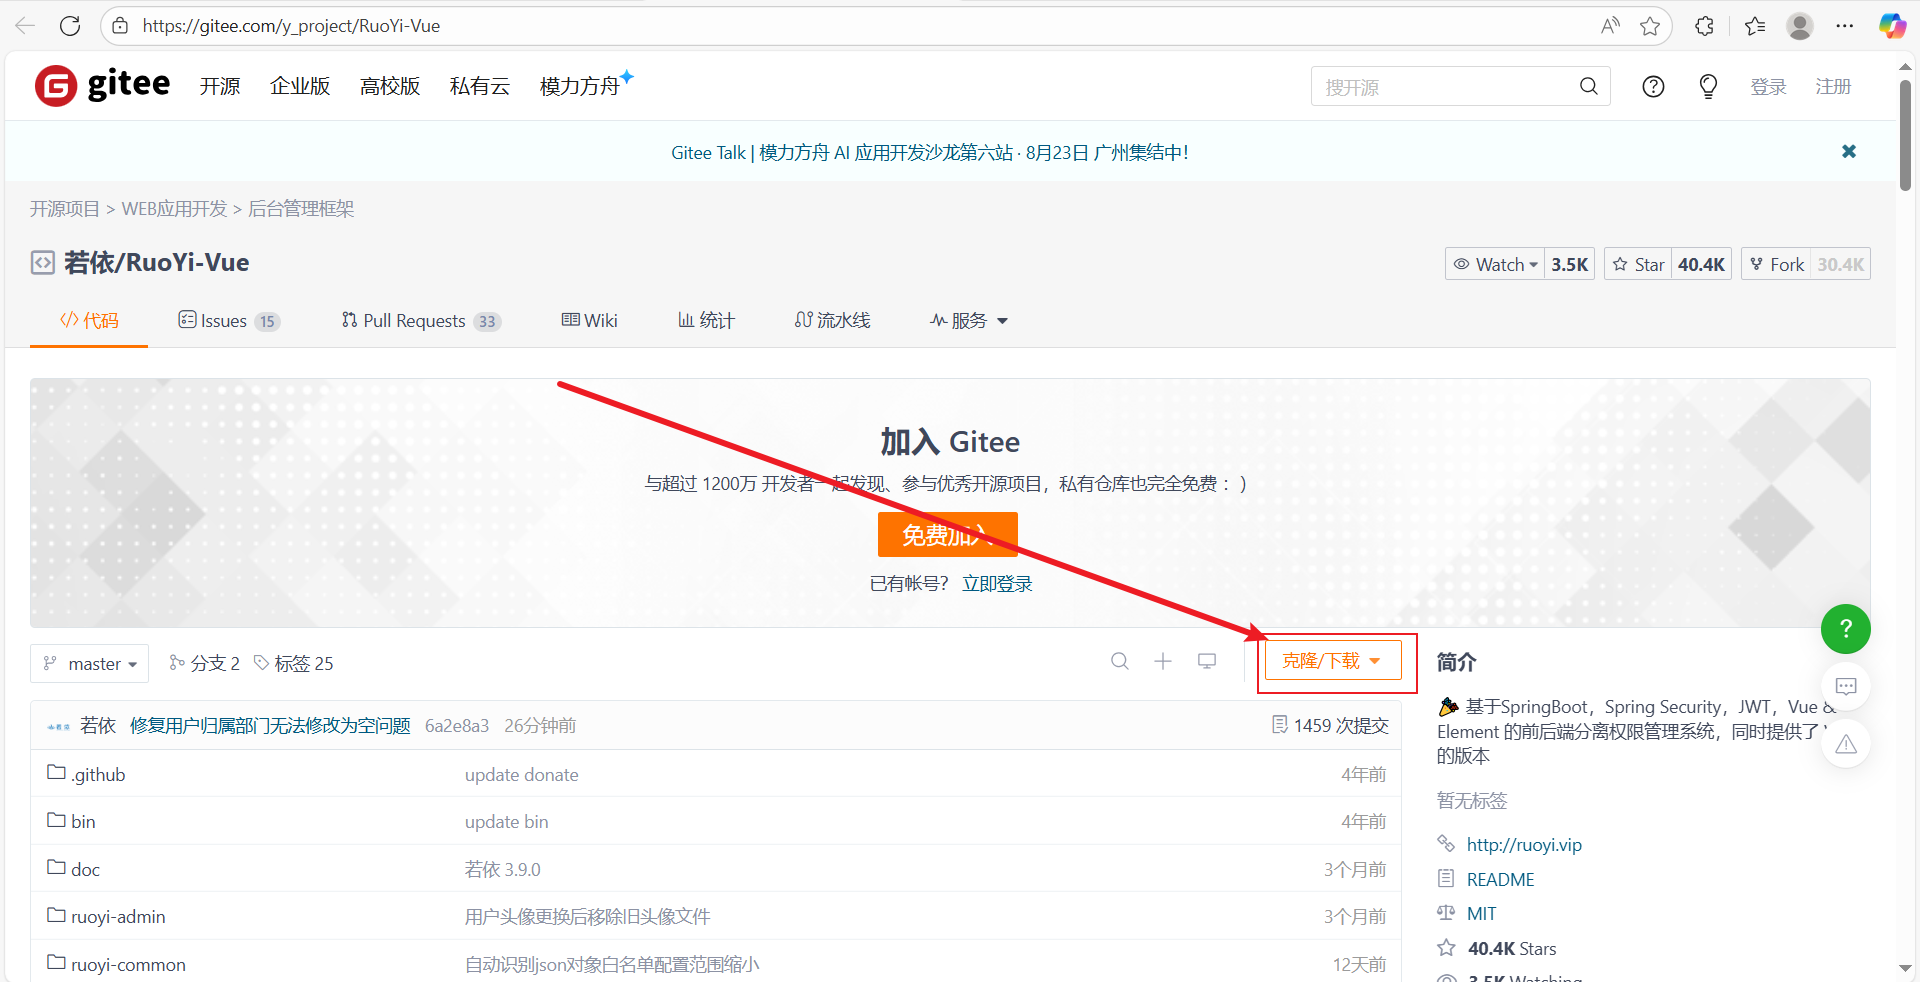Open the ruoyi-admin folder
Viewport: 1920px width, 982px height.
point(118,916)
